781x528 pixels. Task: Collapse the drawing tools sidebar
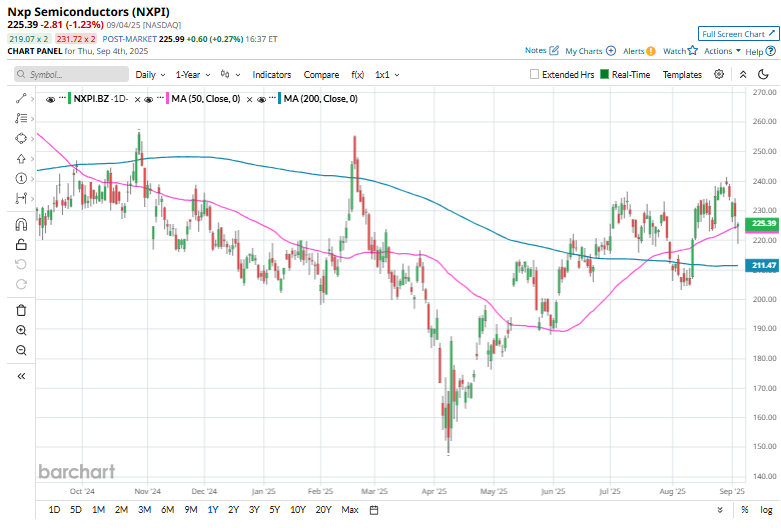(21, 376)
